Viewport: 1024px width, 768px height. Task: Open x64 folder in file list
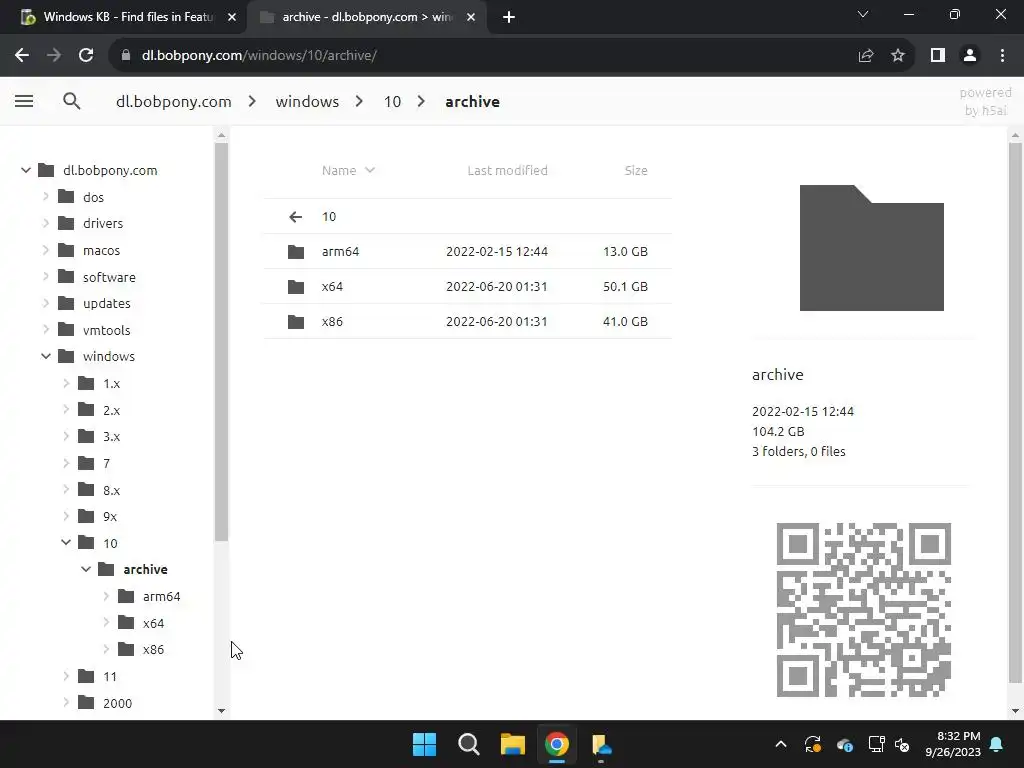(x=468, y=286)
